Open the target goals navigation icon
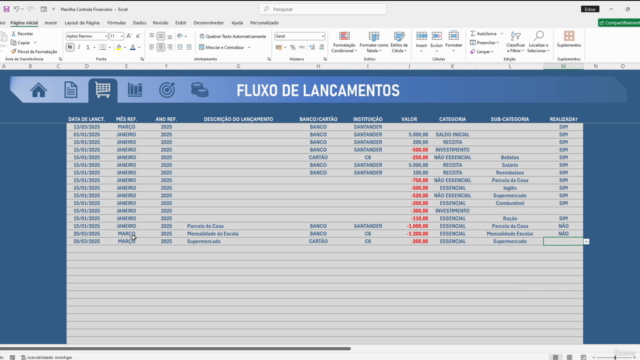This screenshot has height=360, width=640. (x=167, y=90)
